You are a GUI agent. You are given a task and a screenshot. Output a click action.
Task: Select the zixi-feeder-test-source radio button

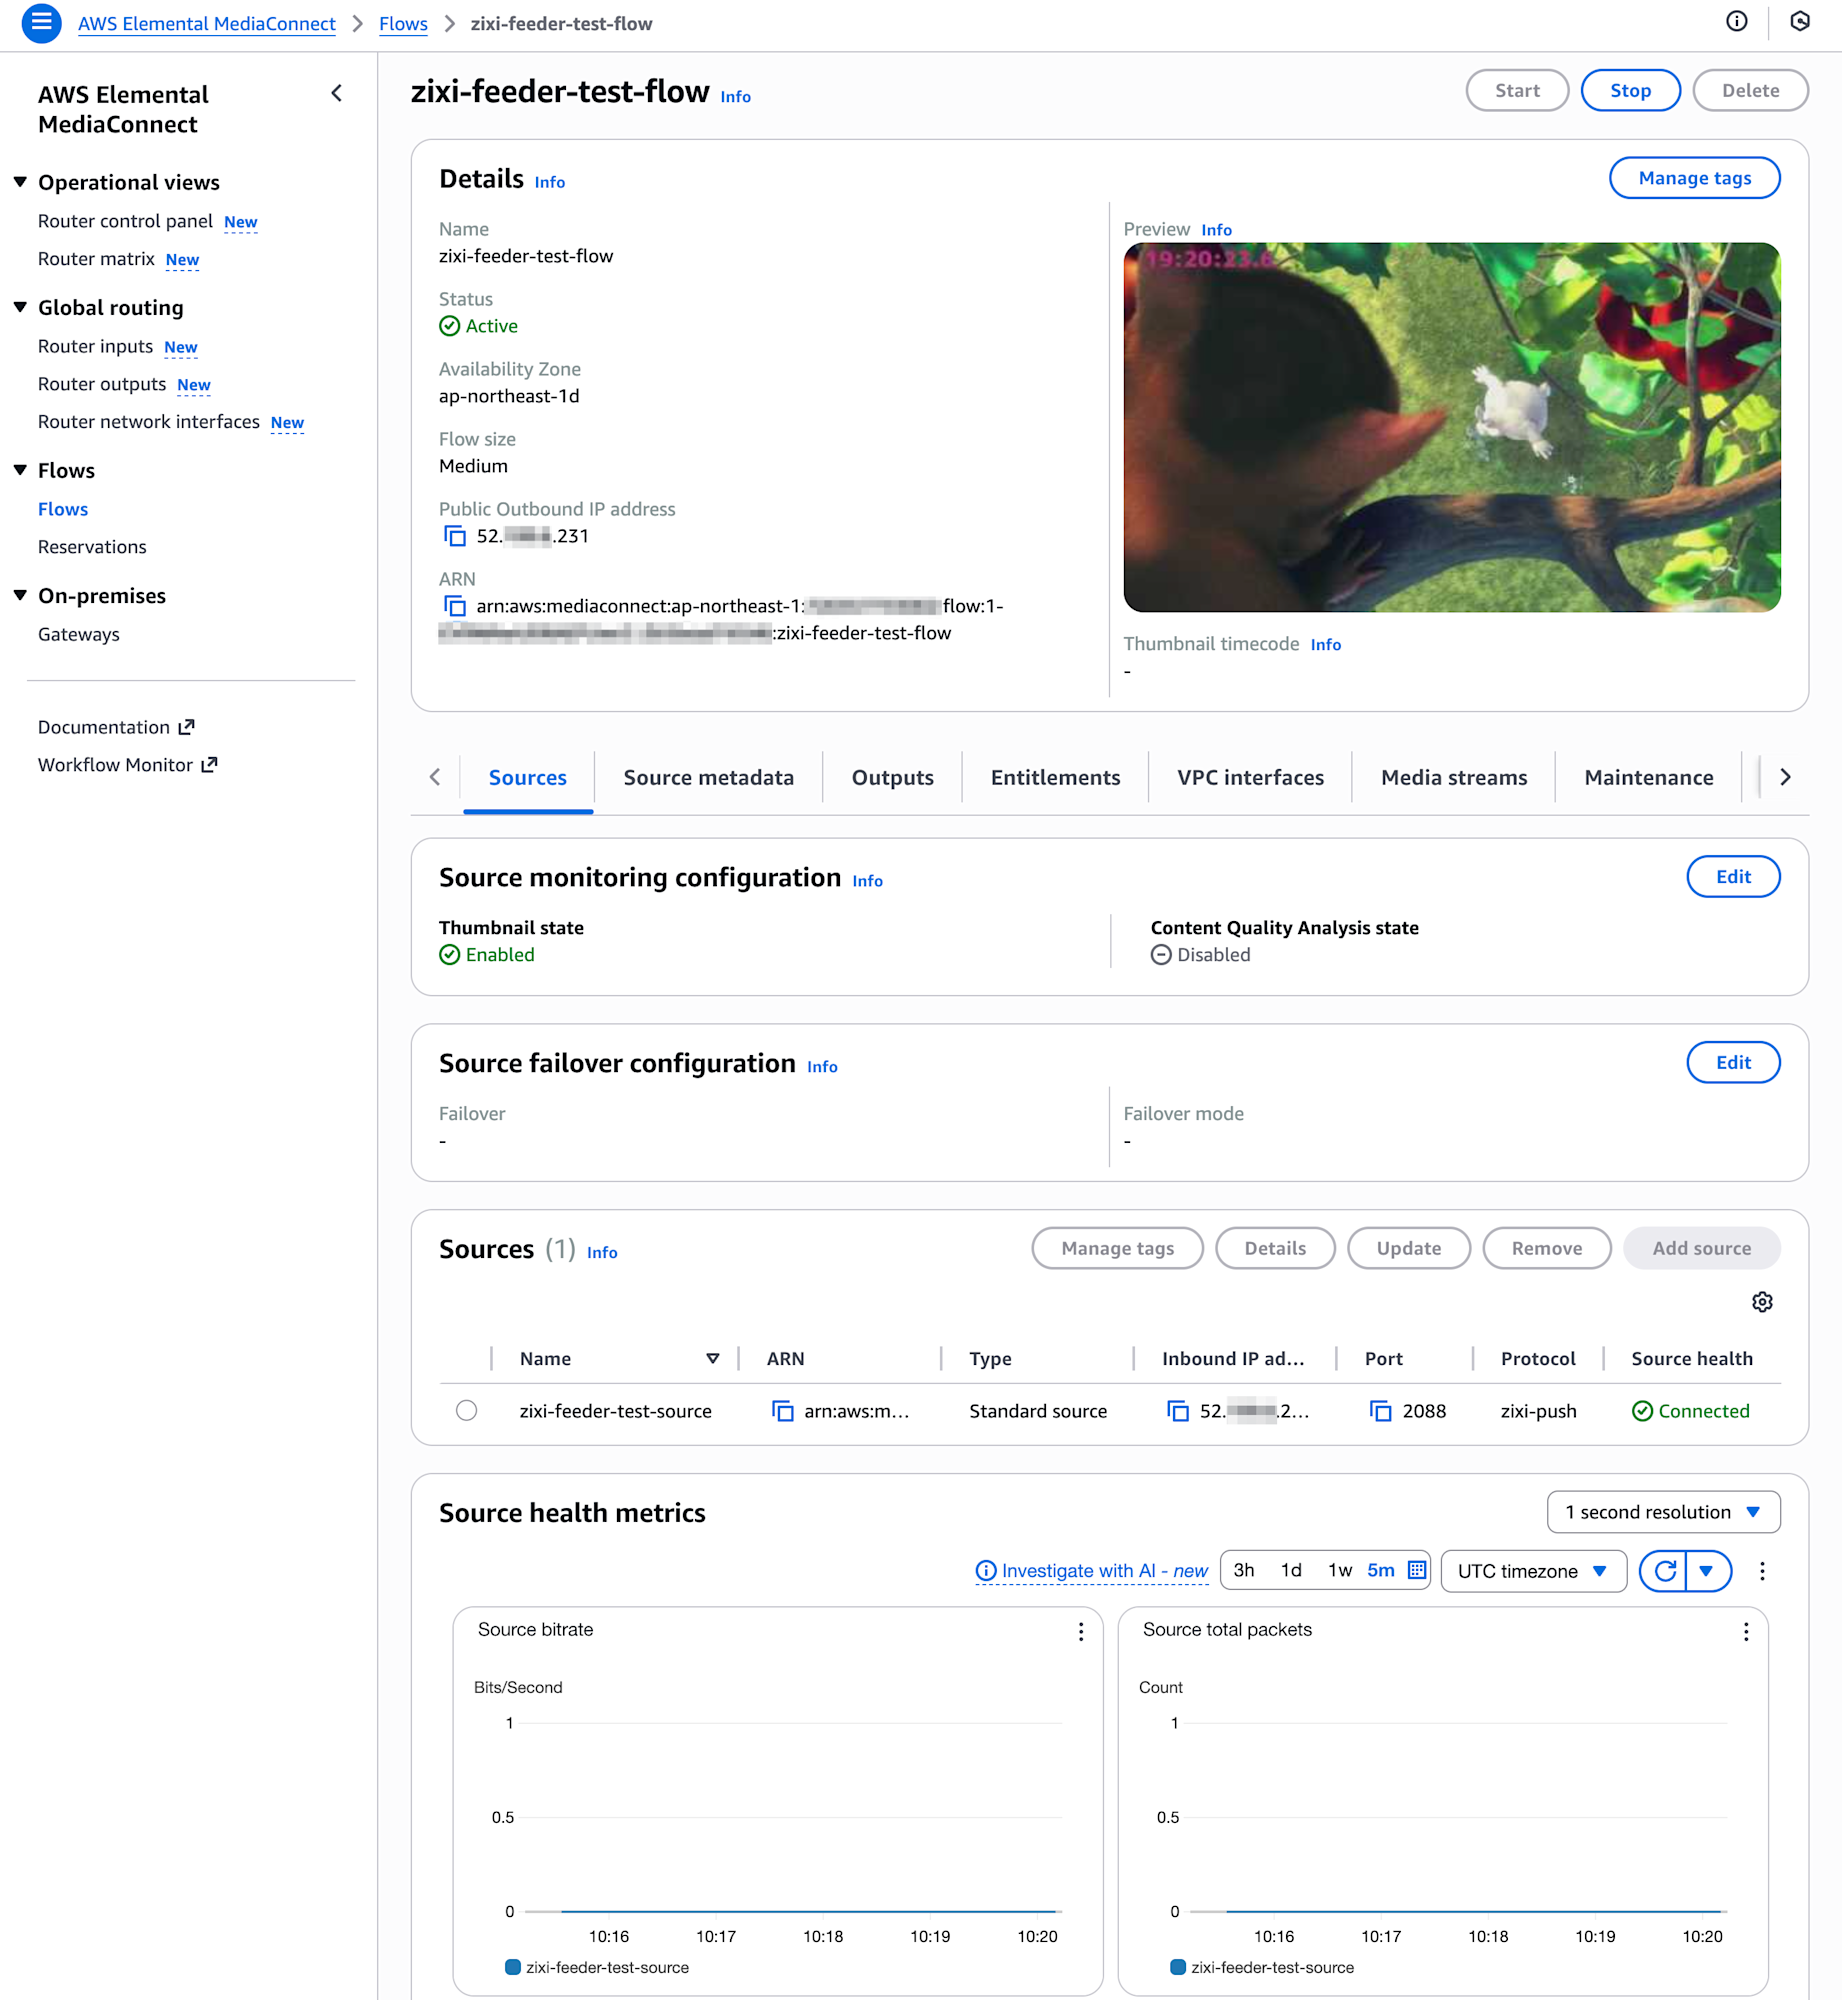466,1411
